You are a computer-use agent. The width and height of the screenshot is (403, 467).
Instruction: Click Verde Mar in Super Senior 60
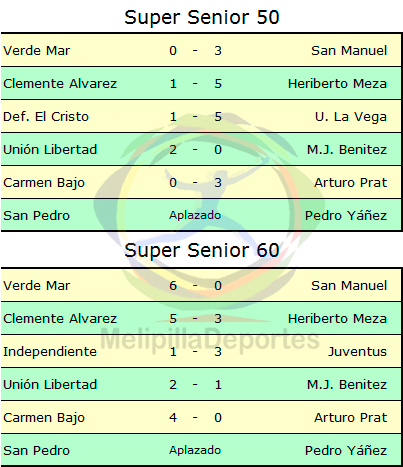[37, 286]
